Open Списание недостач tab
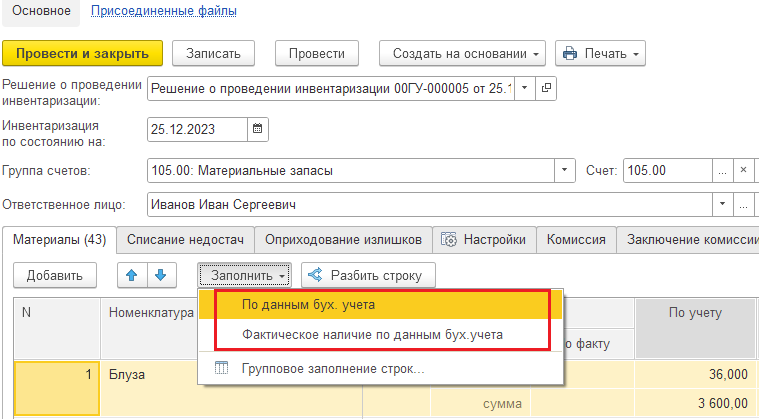This screenshot has height=419, width=759. point(185,239)
